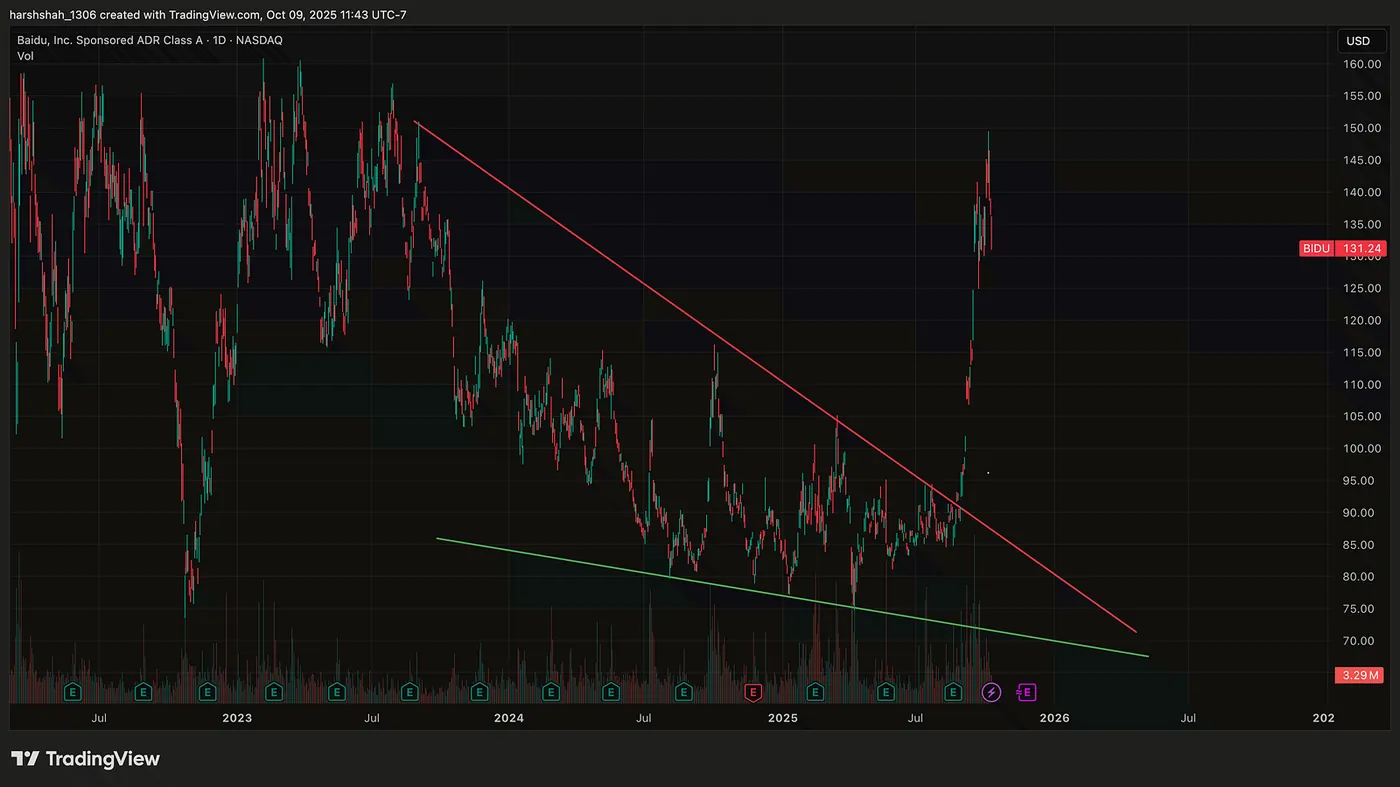Click the 100.00 price axis label

pos(1362,448)
